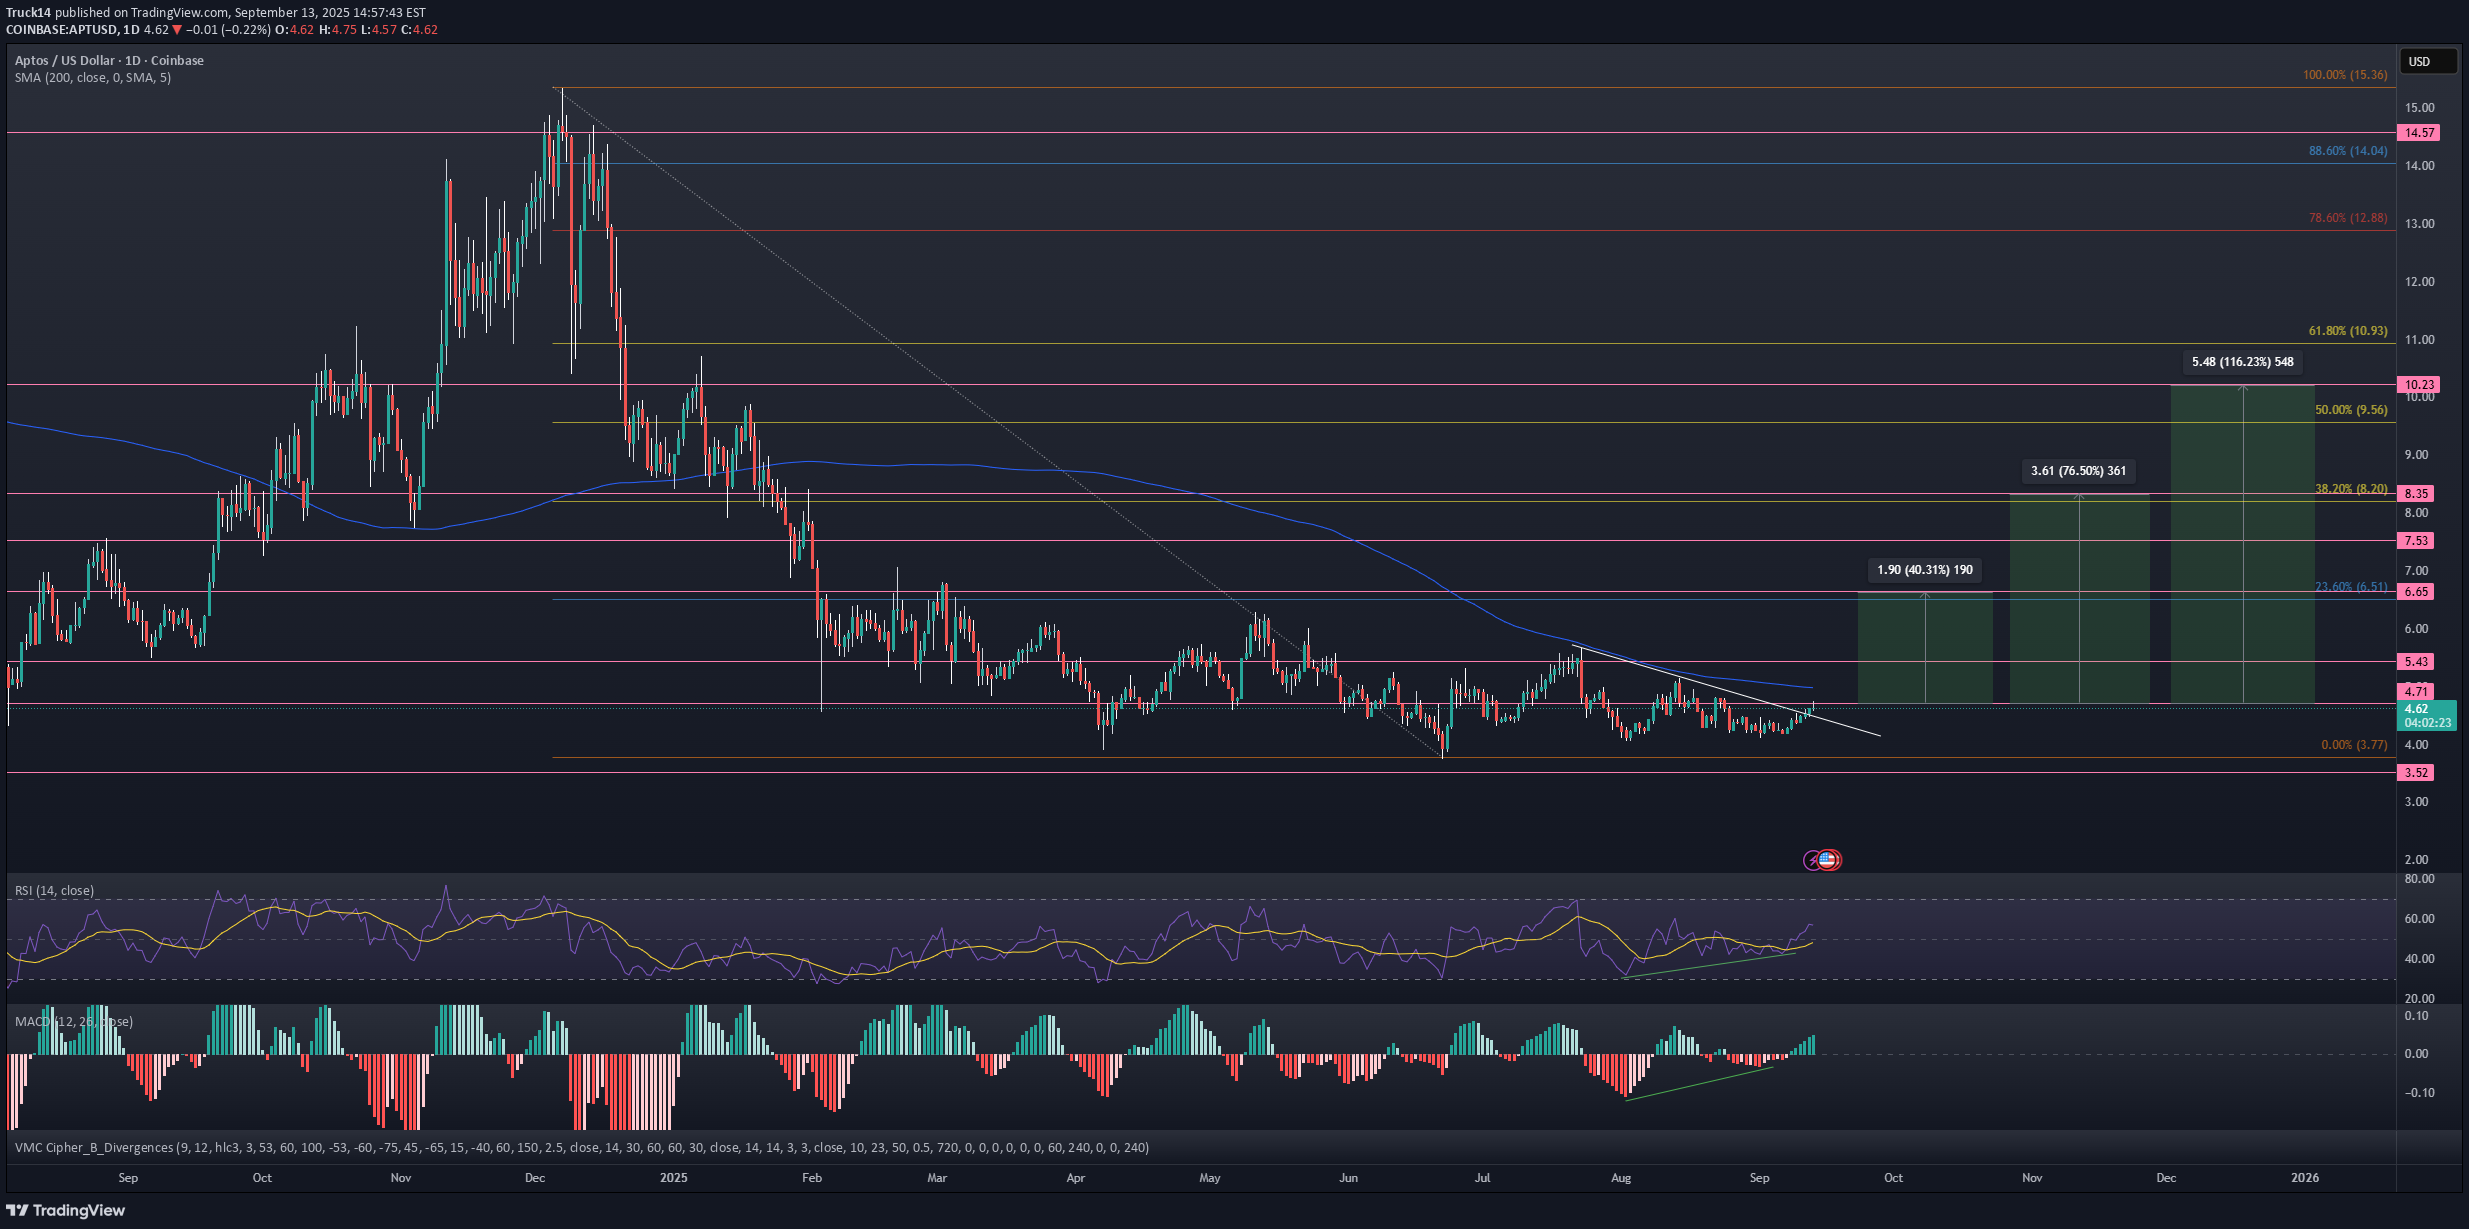Click the current price 4.62 countdown label
Screen dimensions: 2469x1229
tap(2427, 716)
